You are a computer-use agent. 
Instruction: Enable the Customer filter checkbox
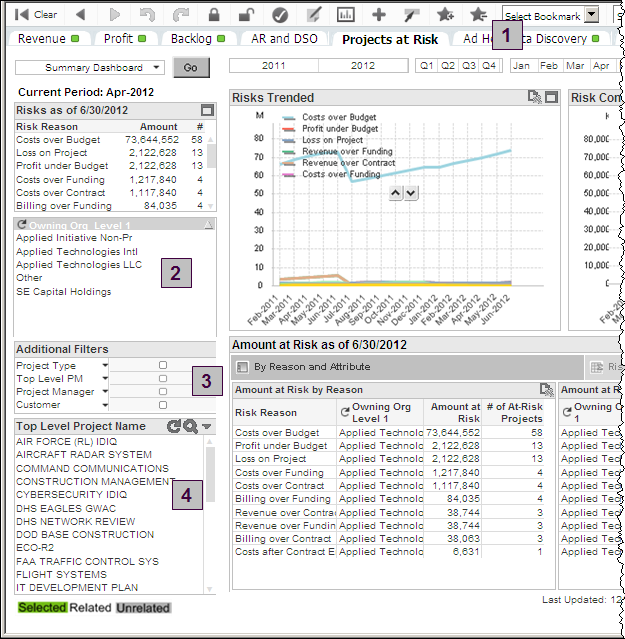163,405
